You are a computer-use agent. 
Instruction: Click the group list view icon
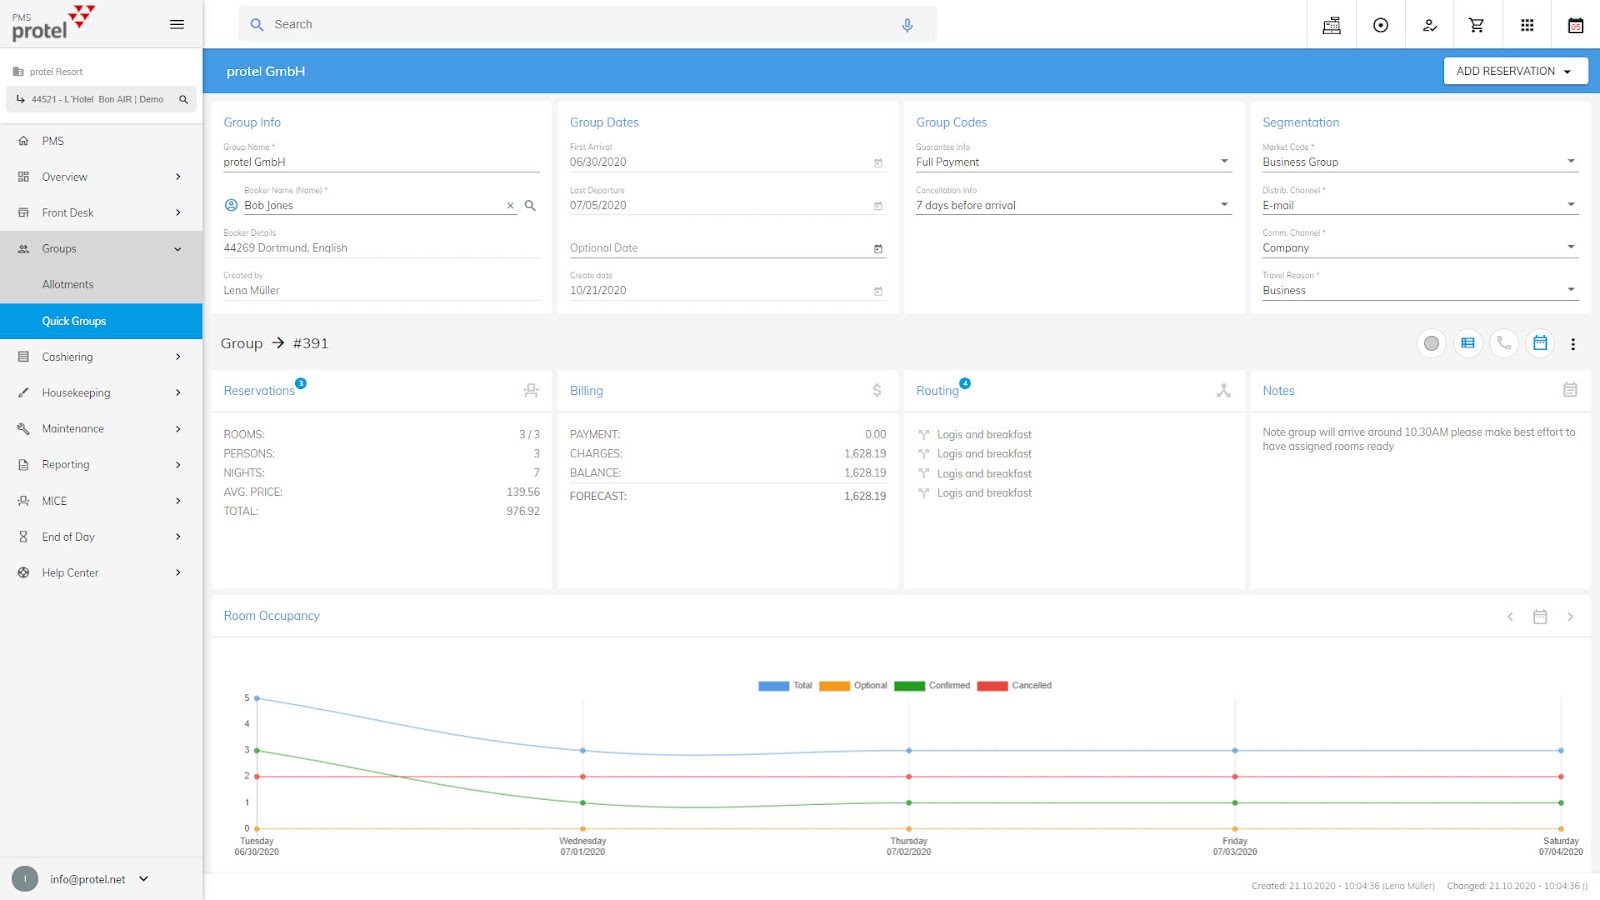click(1467, 343)
